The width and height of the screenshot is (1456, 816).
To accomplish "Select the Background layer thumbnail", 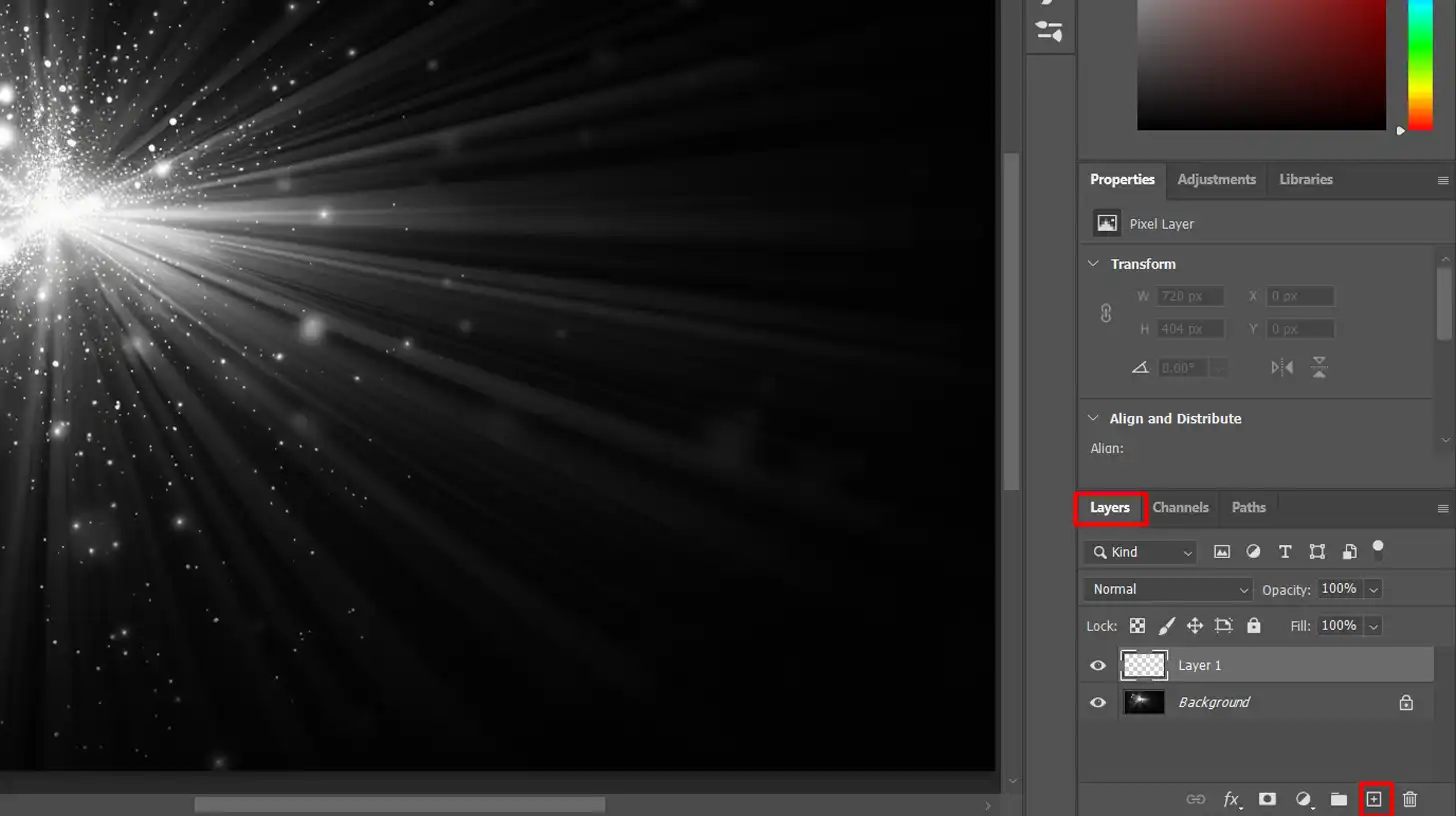I will (1144, 702).
